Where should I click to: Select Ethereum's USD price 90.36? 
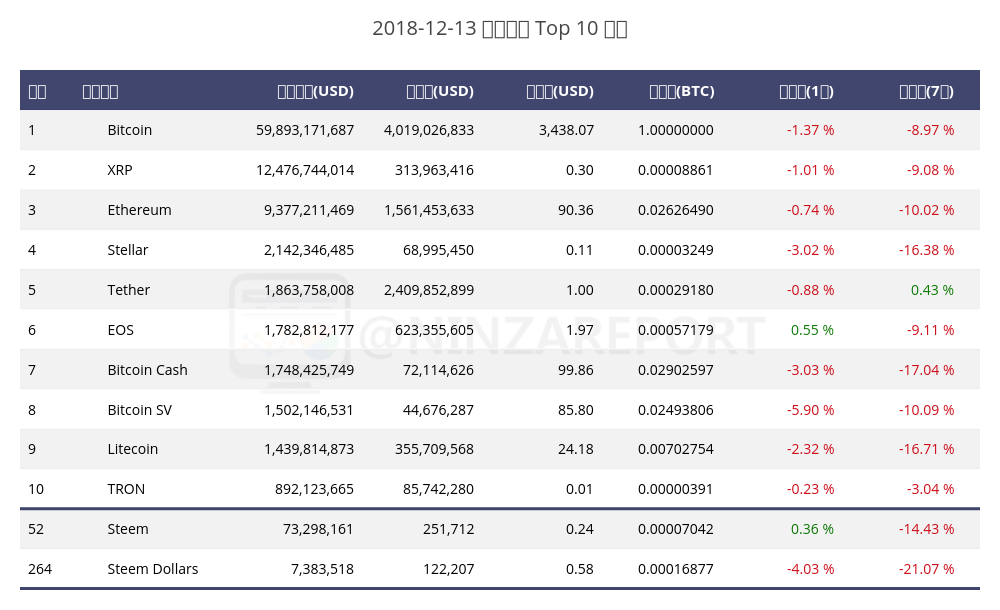tap(576, 210)
